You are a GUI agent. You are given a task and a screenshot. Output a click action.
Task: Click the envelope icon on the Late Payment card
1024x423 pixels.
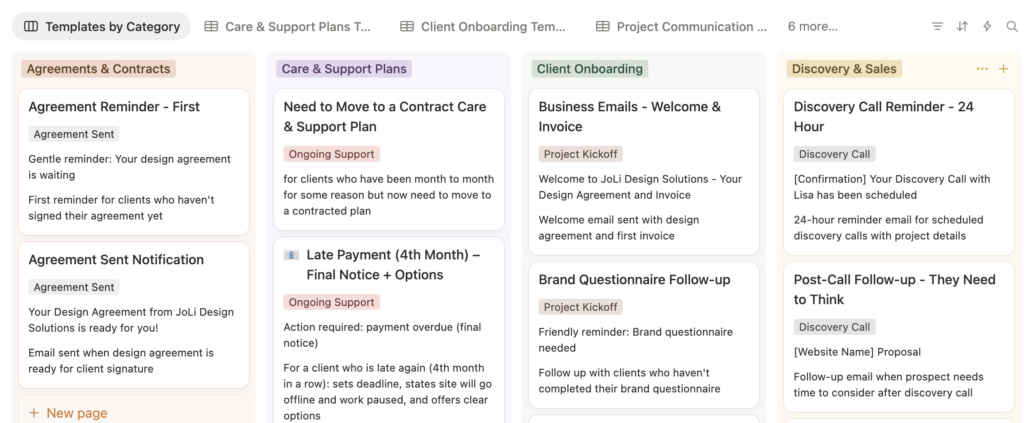point(291,255)
